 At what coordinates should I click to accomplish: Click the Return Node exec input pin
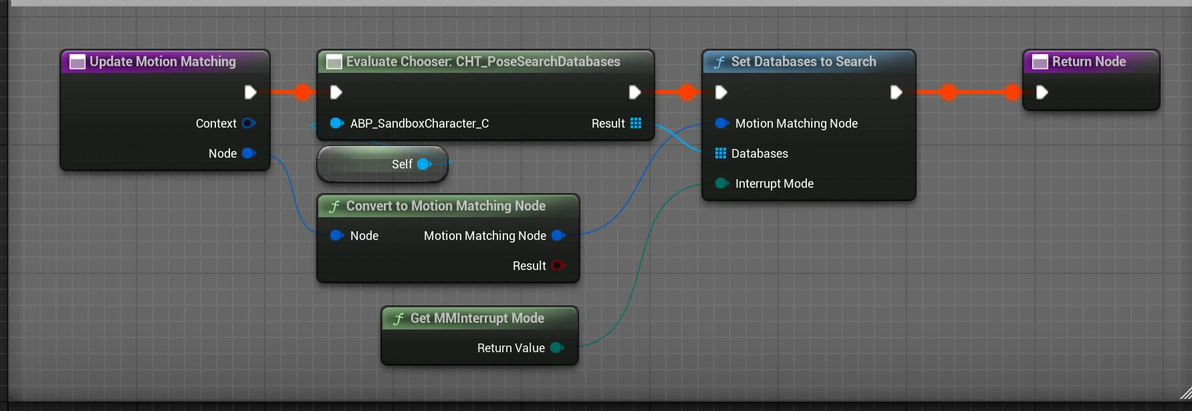[1041, 93]
